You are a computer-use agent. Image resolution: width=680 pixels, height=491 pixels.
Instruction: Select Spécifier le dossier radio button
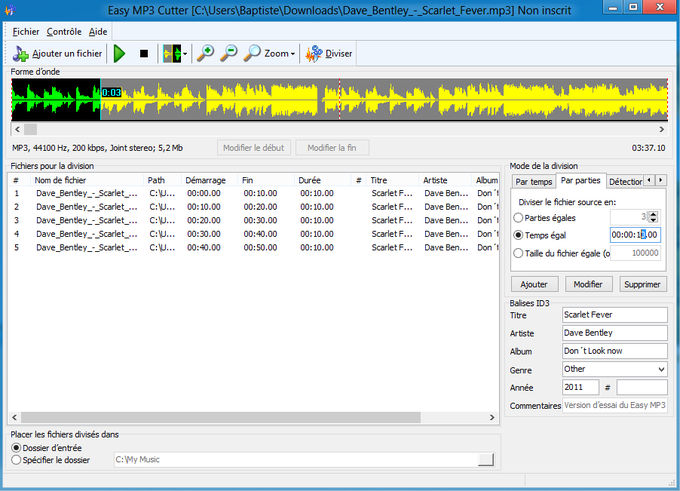pyautogui.click(x=16, y=460)
